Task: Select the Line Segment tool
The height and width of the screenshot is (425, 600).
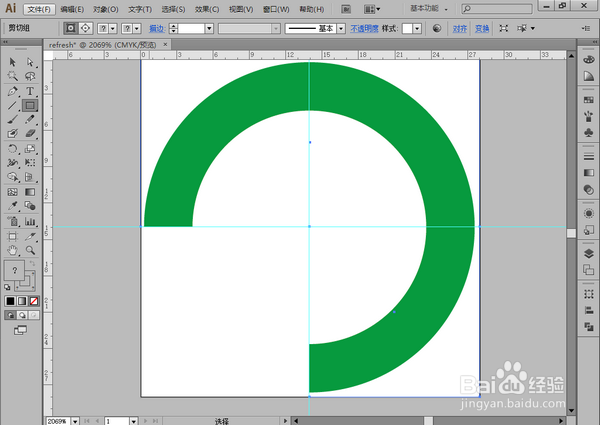Action: 13,105
